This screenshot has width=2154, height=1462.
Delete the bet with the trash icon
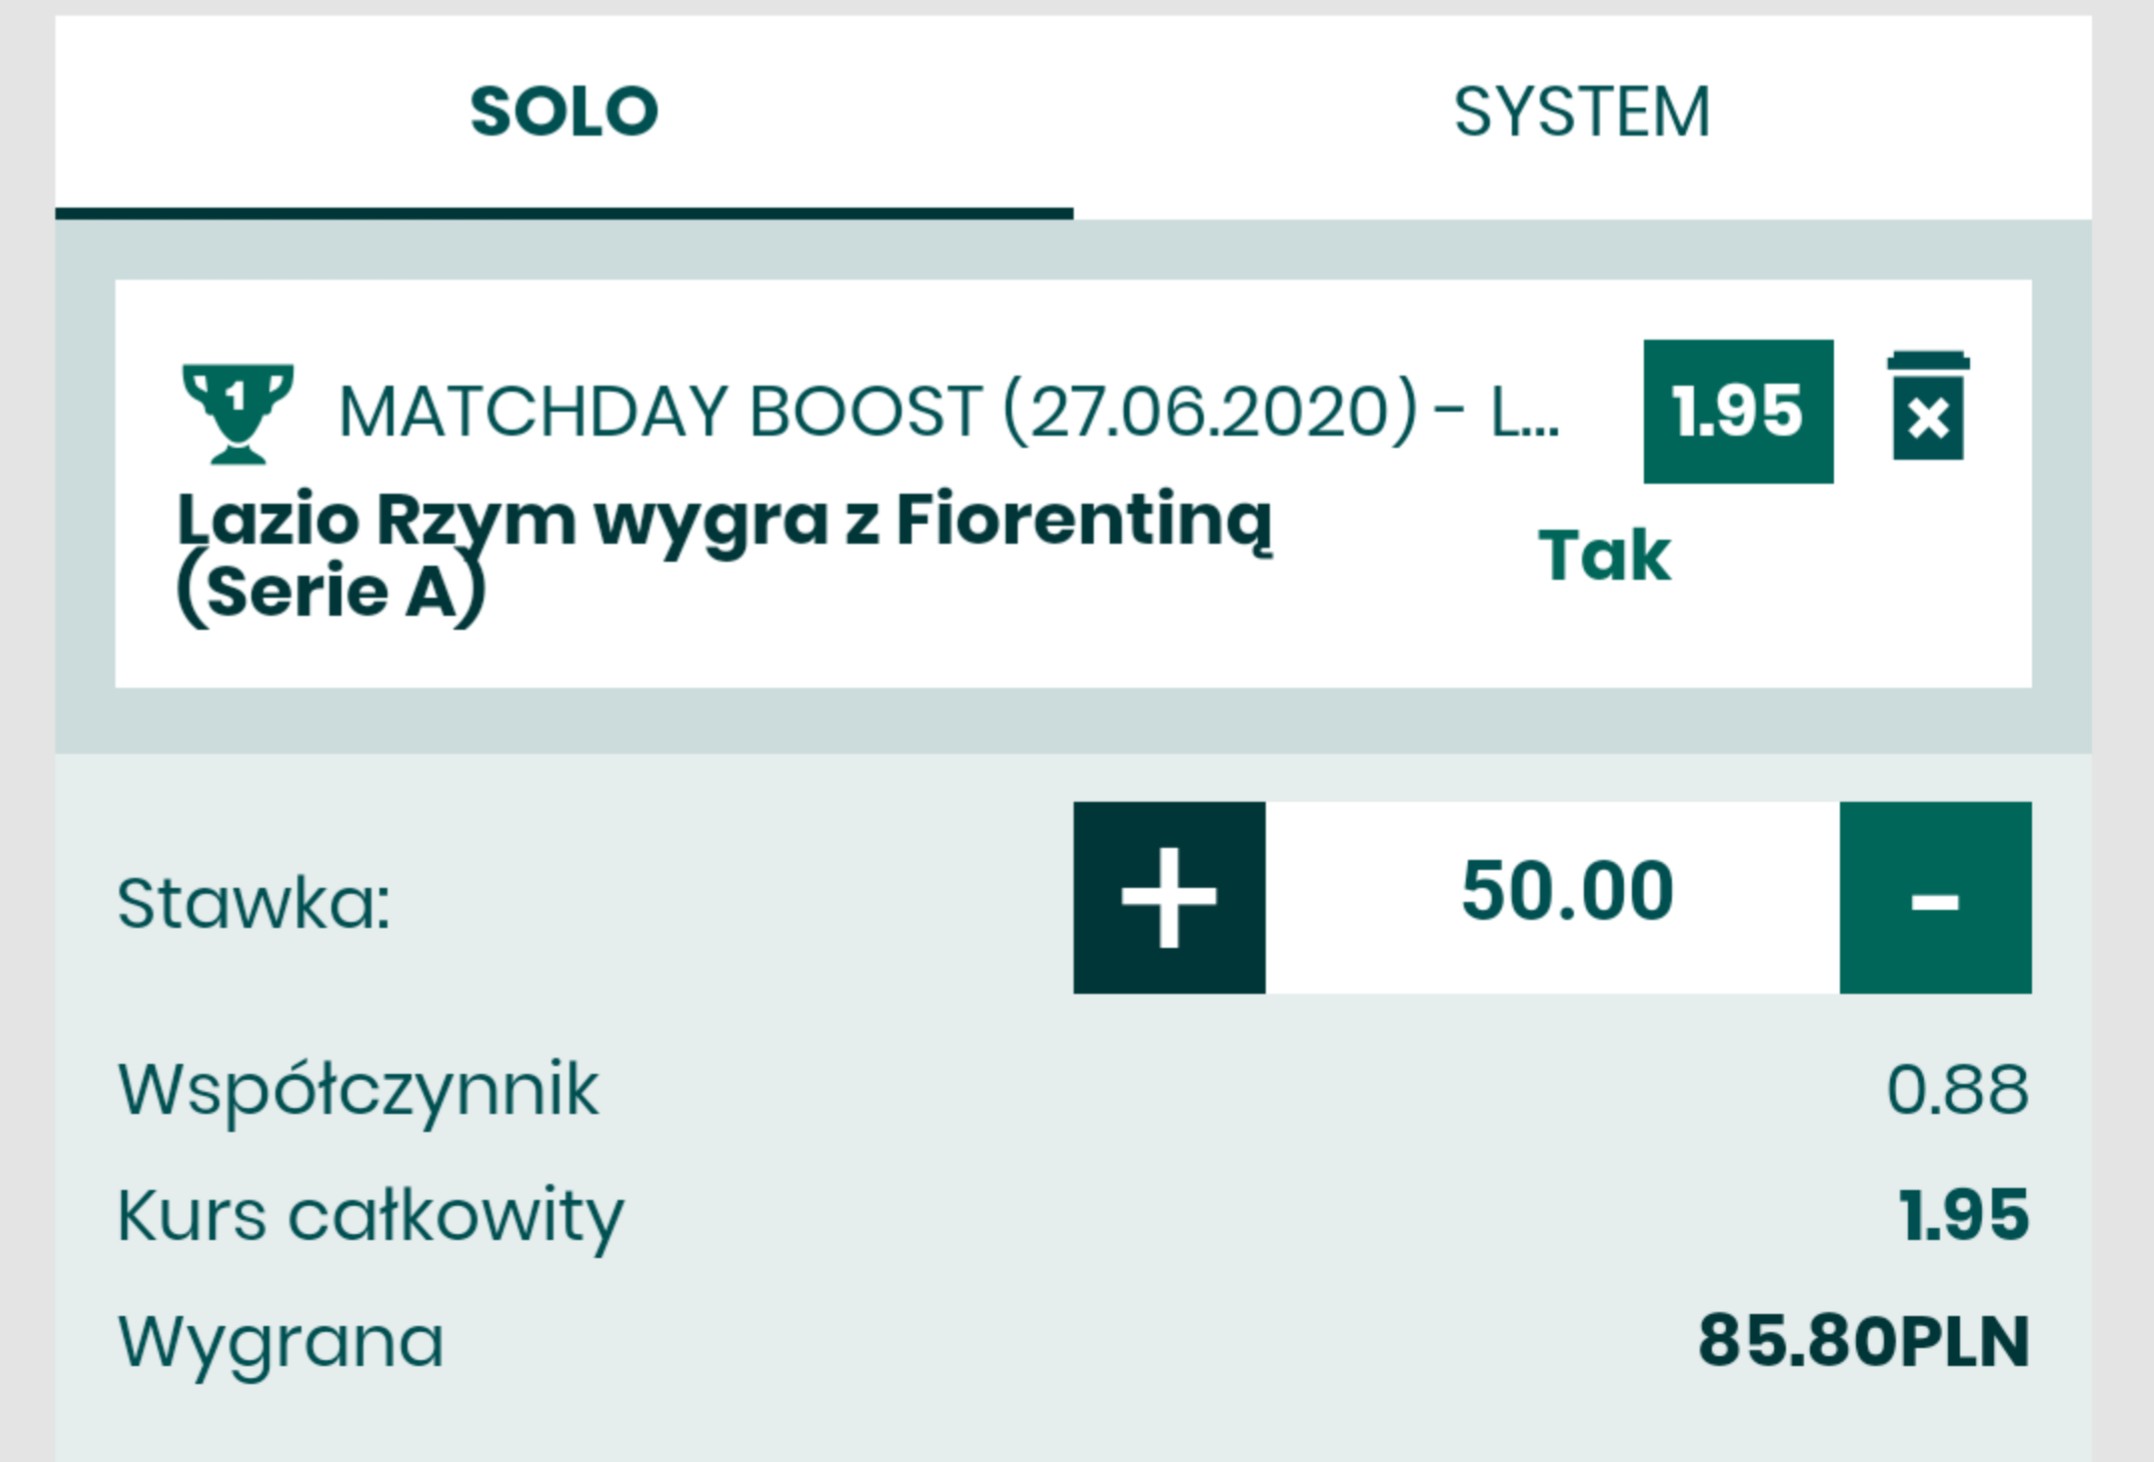pos(1928,407)
